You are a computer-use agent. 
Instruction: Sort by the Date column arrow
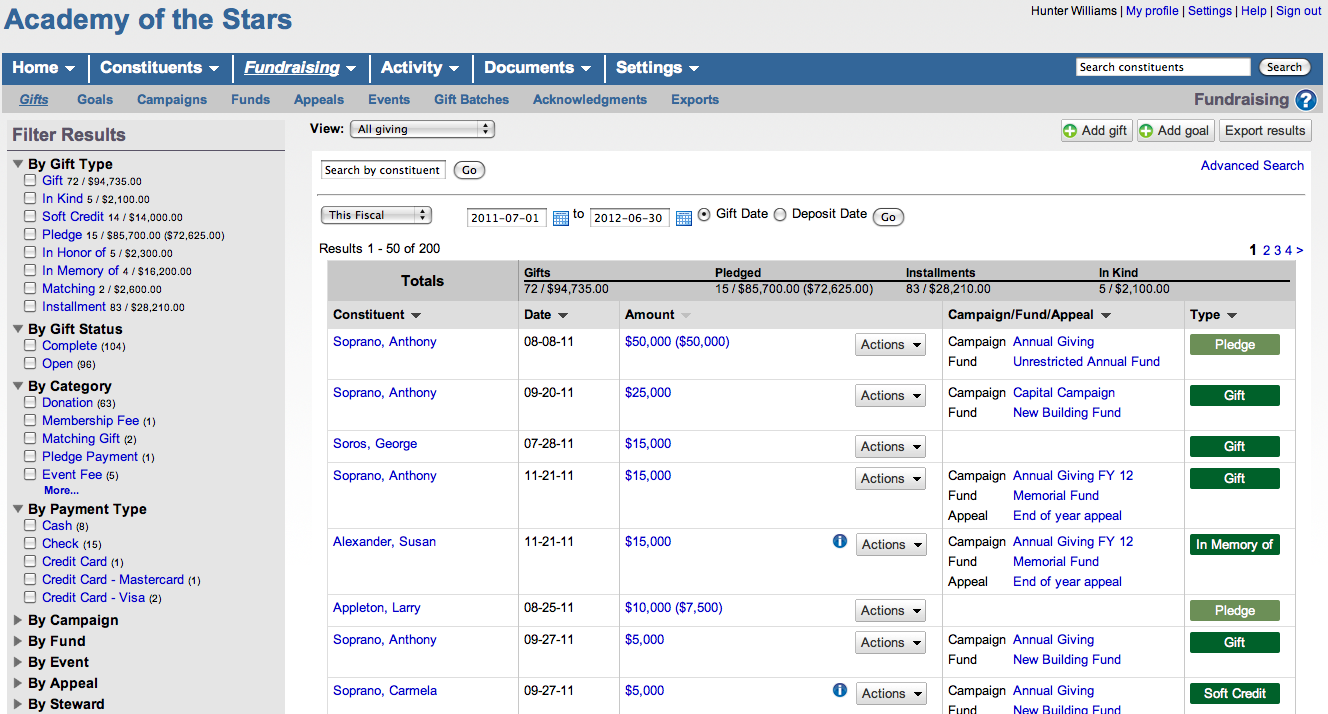pos(564,315)
